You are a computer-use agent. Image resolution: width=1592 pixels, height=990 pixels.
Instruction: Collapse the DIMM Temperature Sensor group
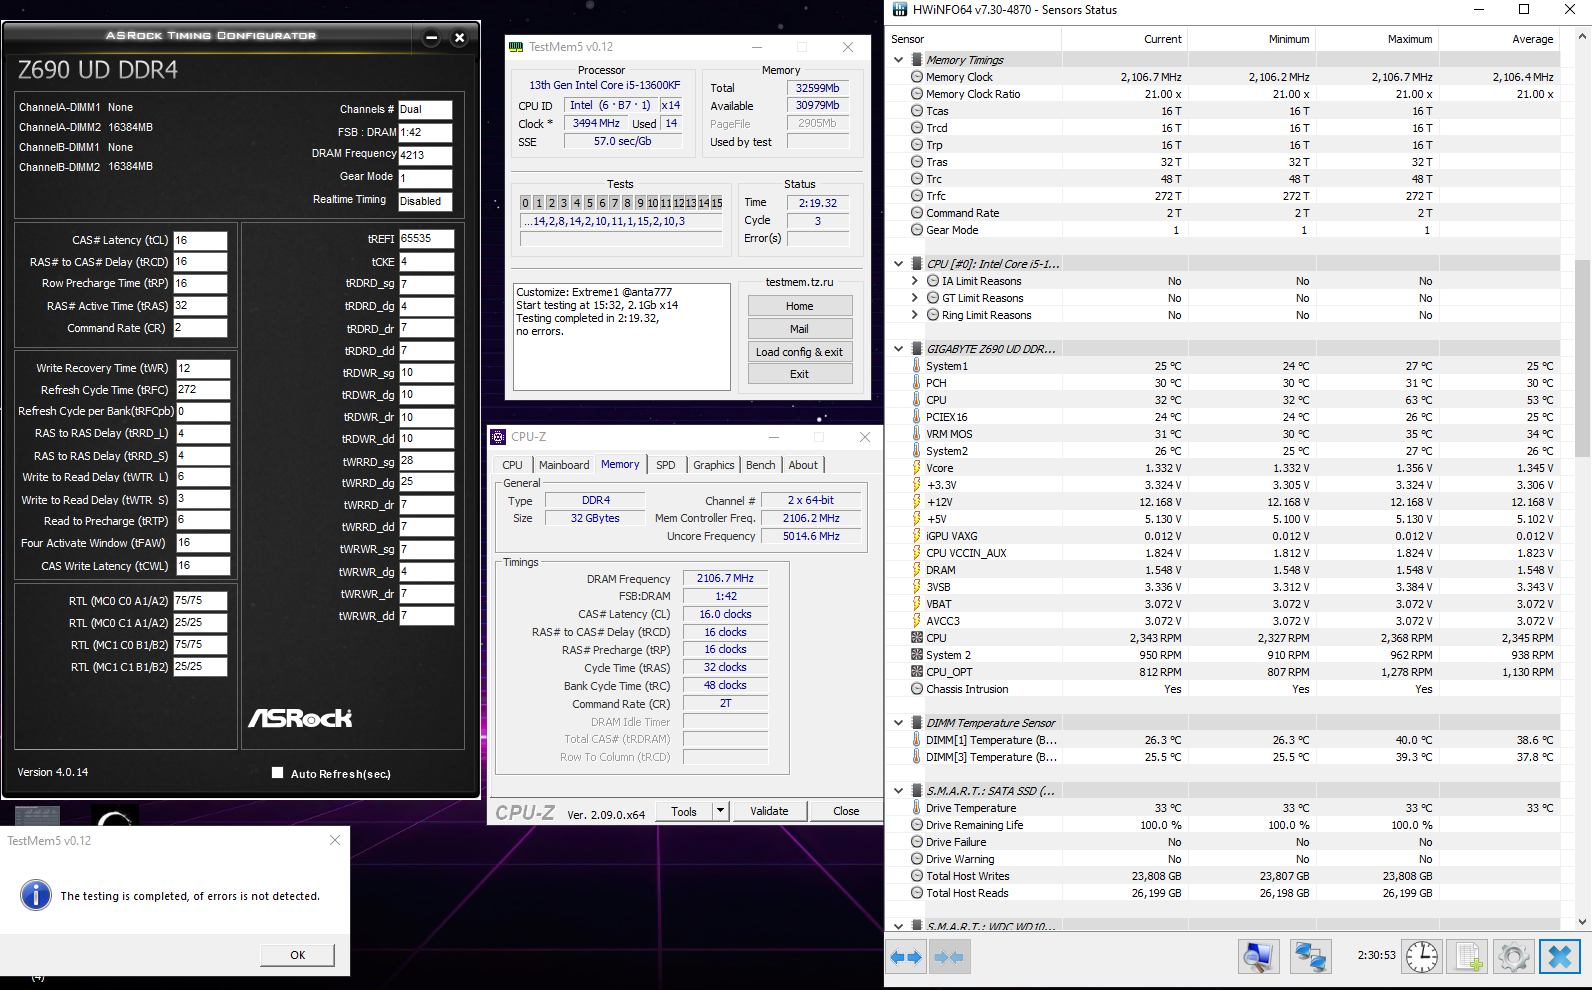(899, 723)
